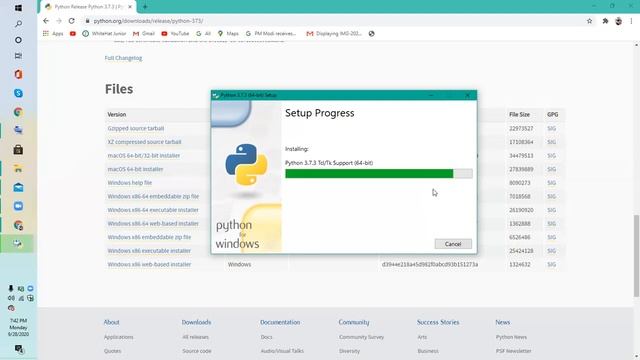Open Success Stories in the footer

[x=438, y=322]
